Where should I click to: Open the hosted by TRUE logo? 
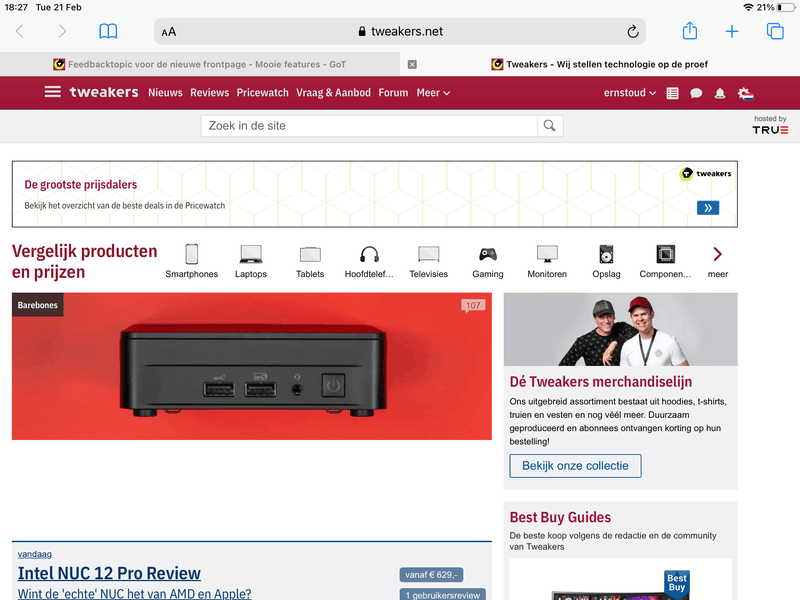770,125
